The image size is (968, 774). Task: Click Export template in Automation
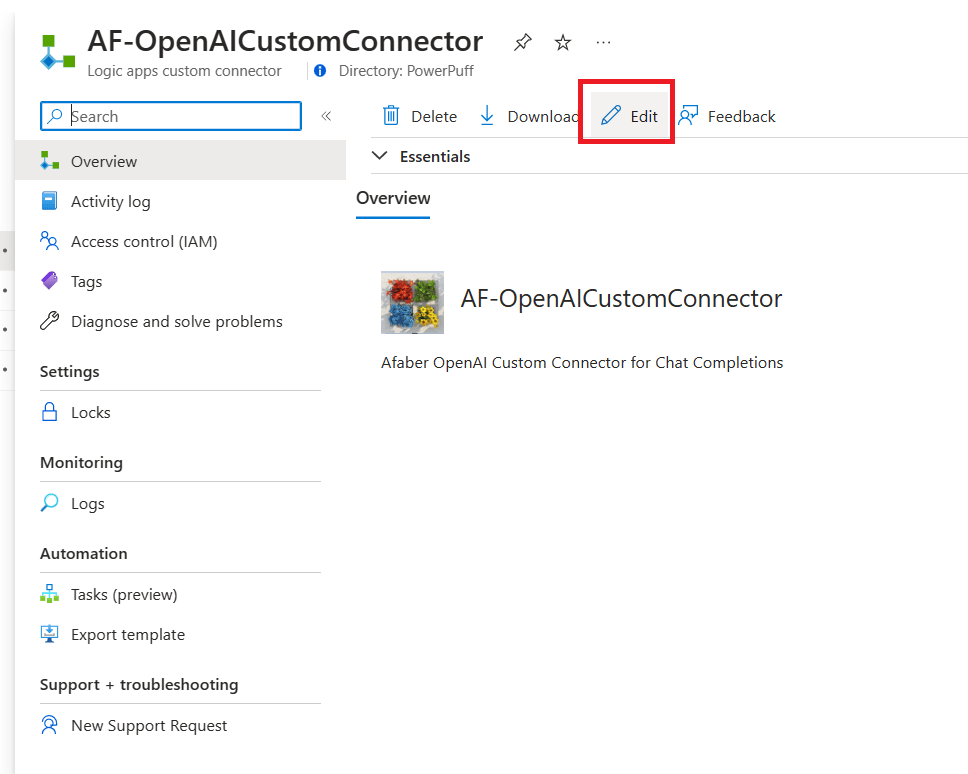point(127,634)
